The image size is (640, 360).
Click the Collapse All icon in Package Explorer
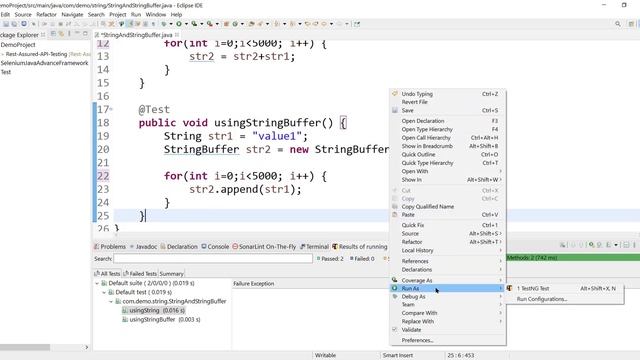pos(53,34)
